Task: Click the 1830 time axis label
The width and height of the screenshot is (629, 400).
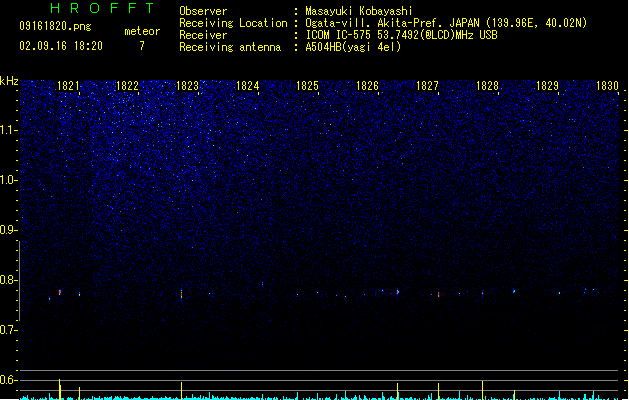Action: pos(607,86)
